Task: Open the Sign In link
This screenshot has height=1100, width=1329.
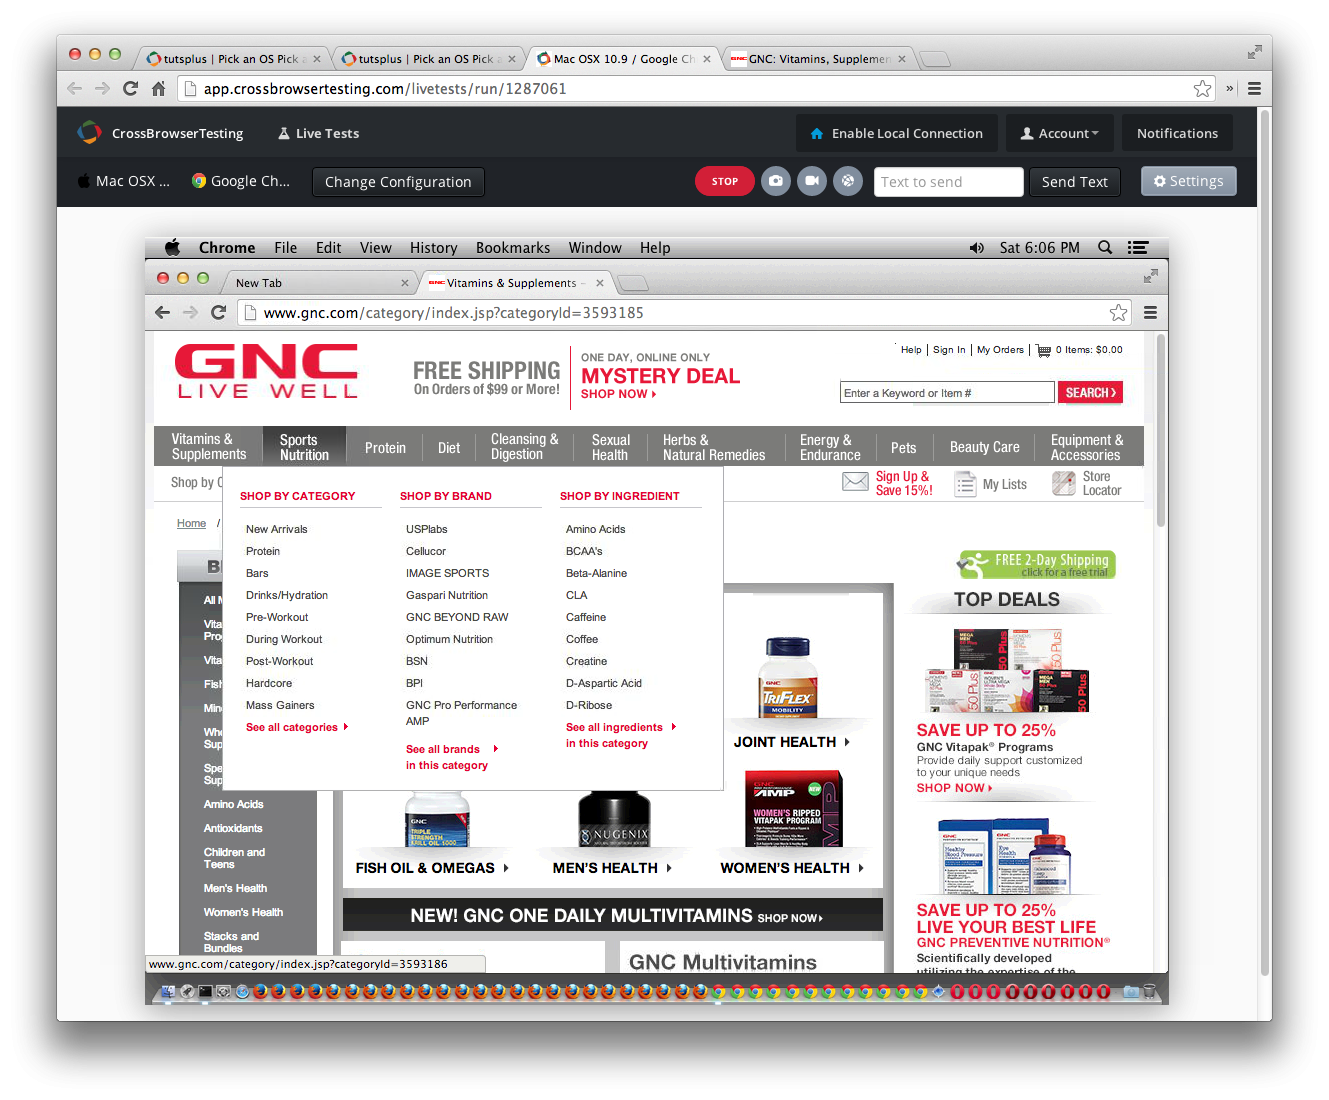Action: coord(949,350)
